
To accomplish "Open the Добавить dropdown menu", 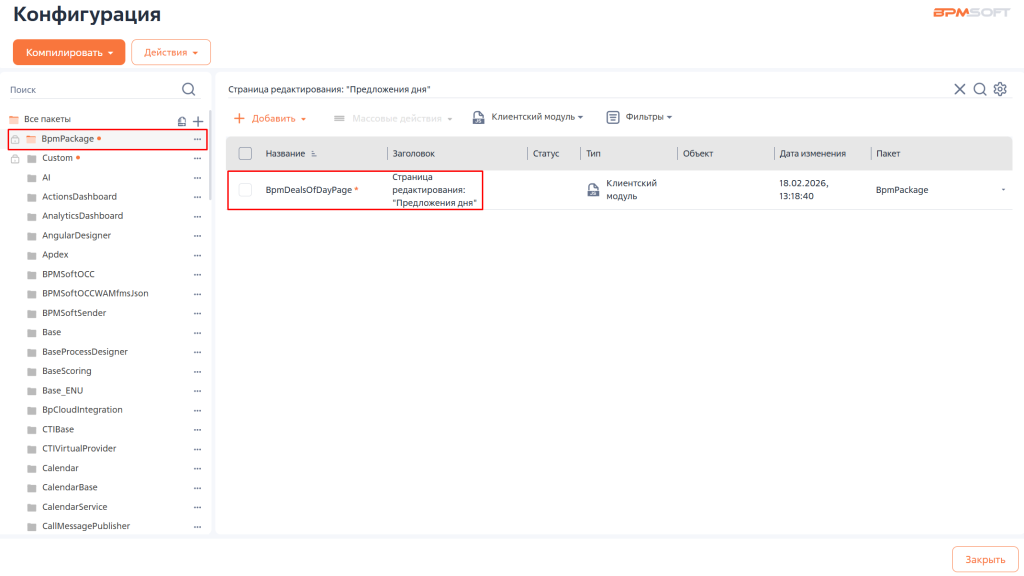I will pos(270,118).
